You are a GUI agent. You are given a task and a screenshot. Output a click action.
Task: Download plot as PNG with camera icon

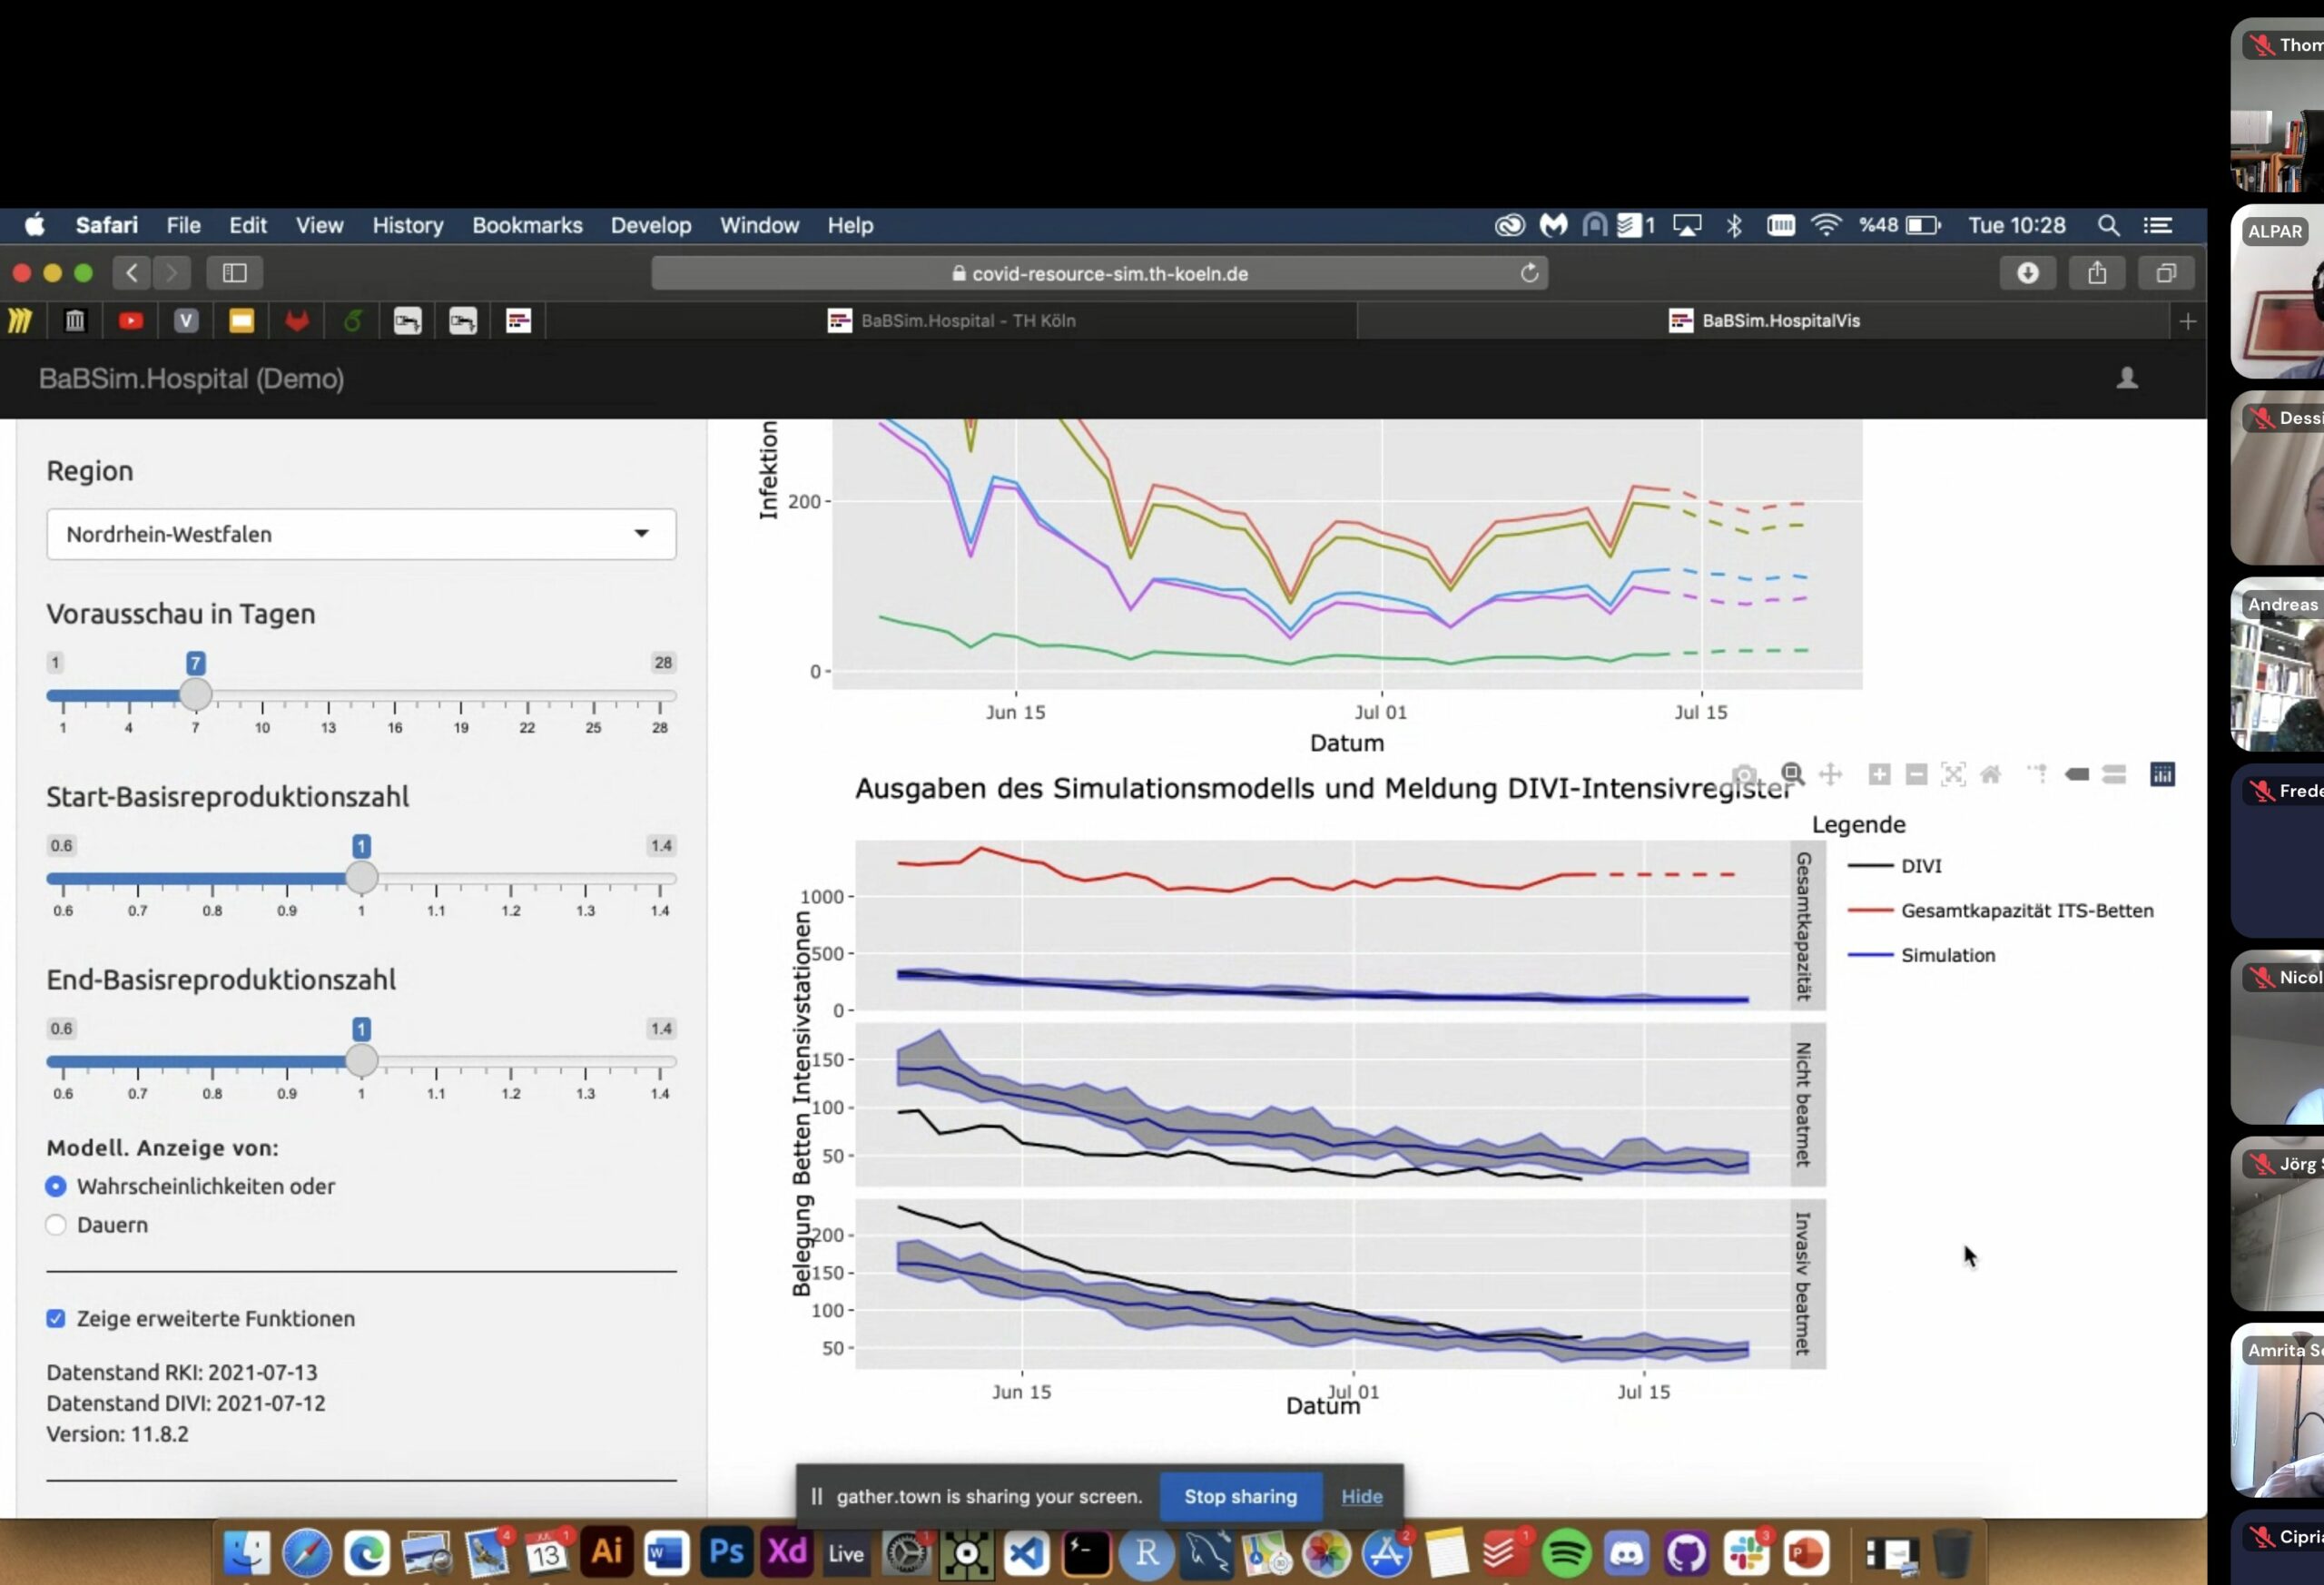tap(1744, 775)
